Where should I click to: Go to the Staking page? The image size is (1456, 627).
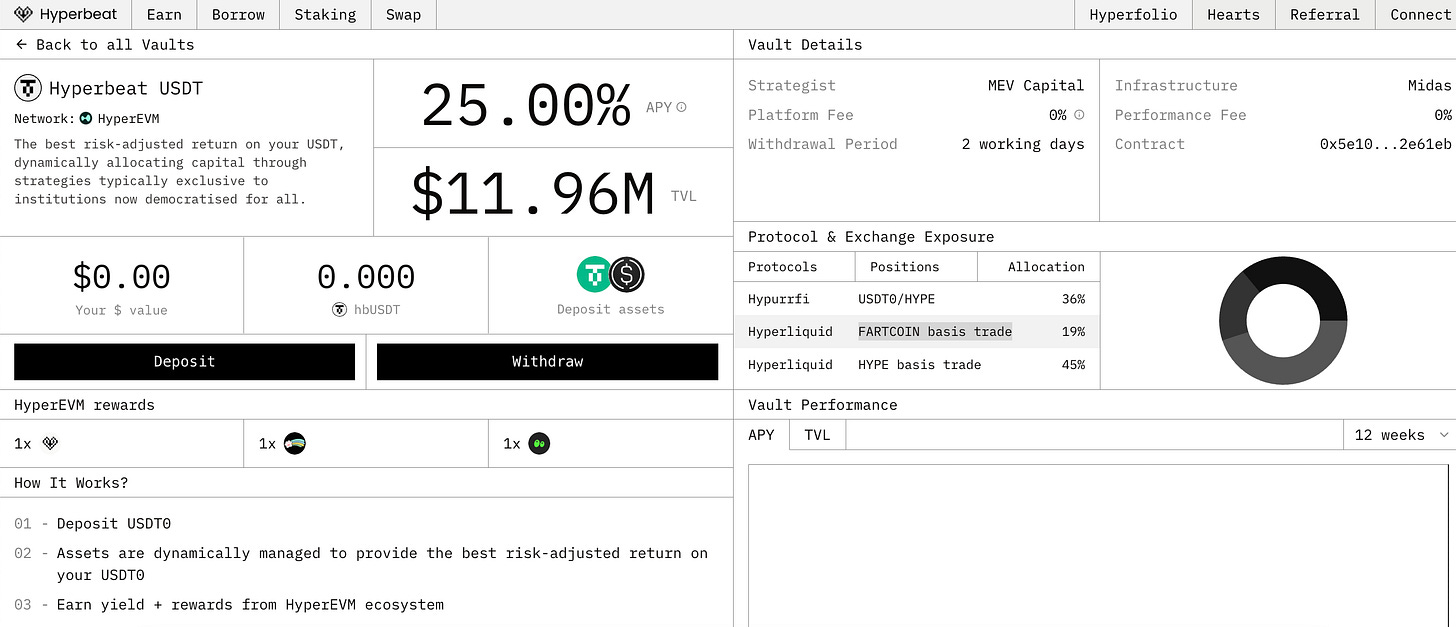pyautogui.click(x=325, y=15)
